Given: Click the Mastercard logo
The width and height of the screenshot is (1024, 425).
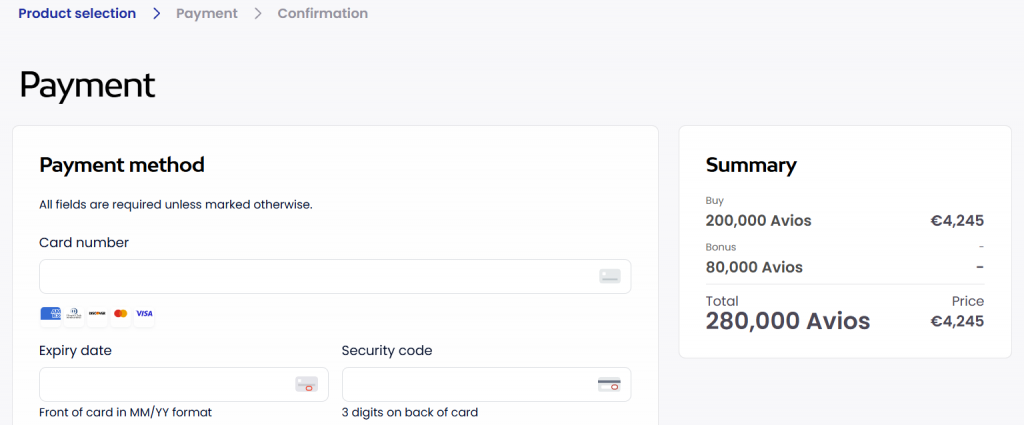Looking at the screenshot, I should point(121,314).
